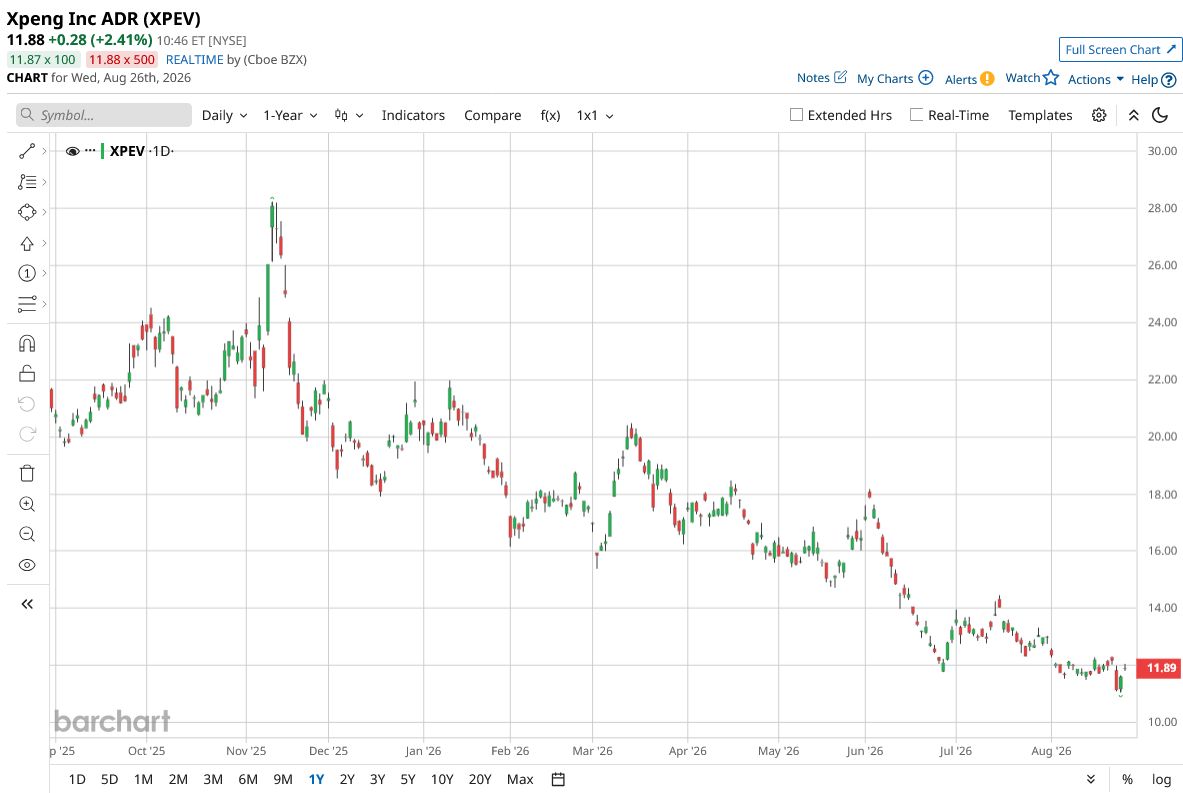Select the 10Y time range
The image size is (1183, 793).
coord(442,779)
